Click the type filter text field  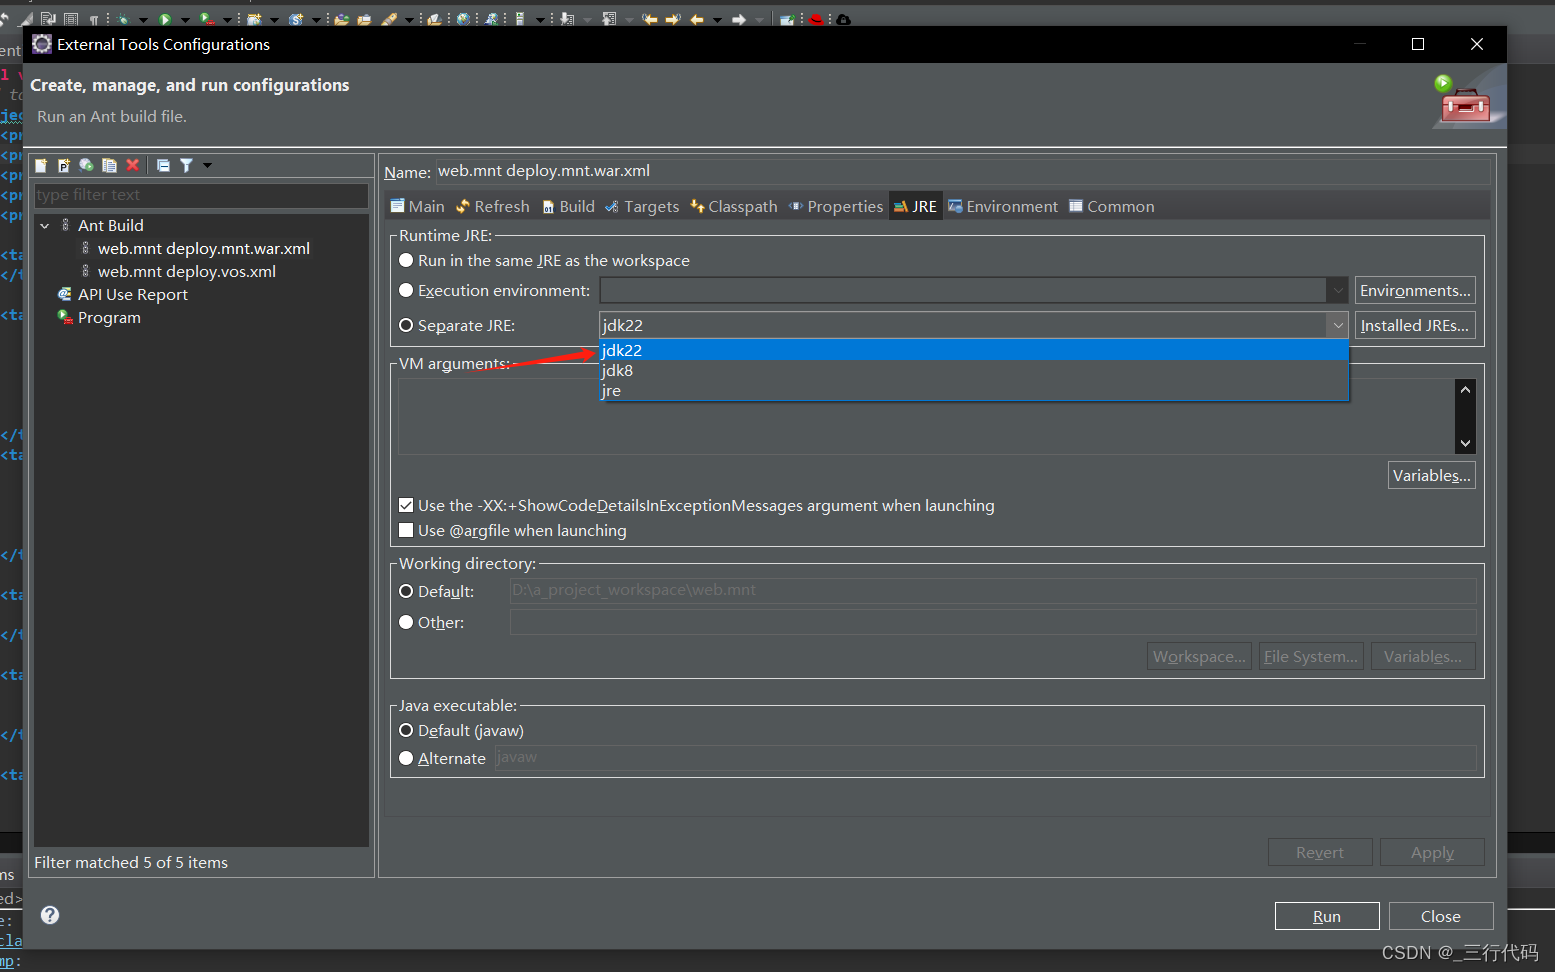click(x=201, y=195)
